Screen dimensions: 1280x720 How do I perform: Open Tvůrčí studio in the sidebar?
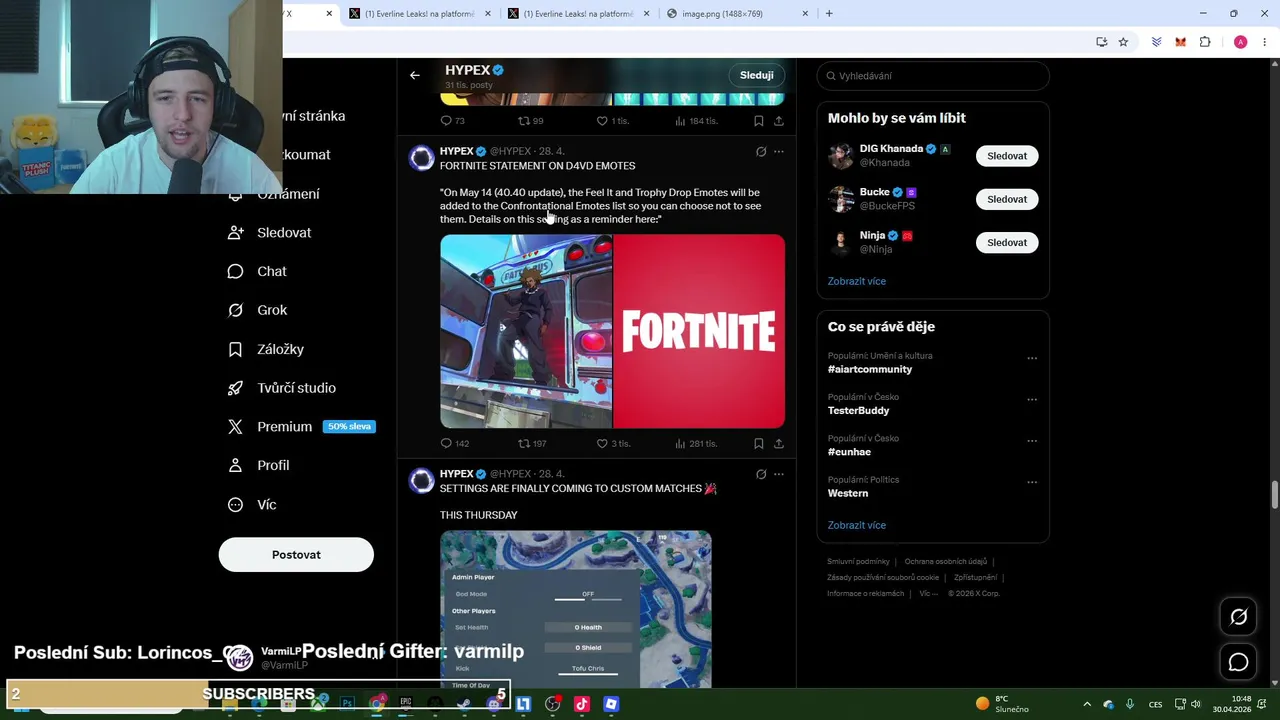282,388
